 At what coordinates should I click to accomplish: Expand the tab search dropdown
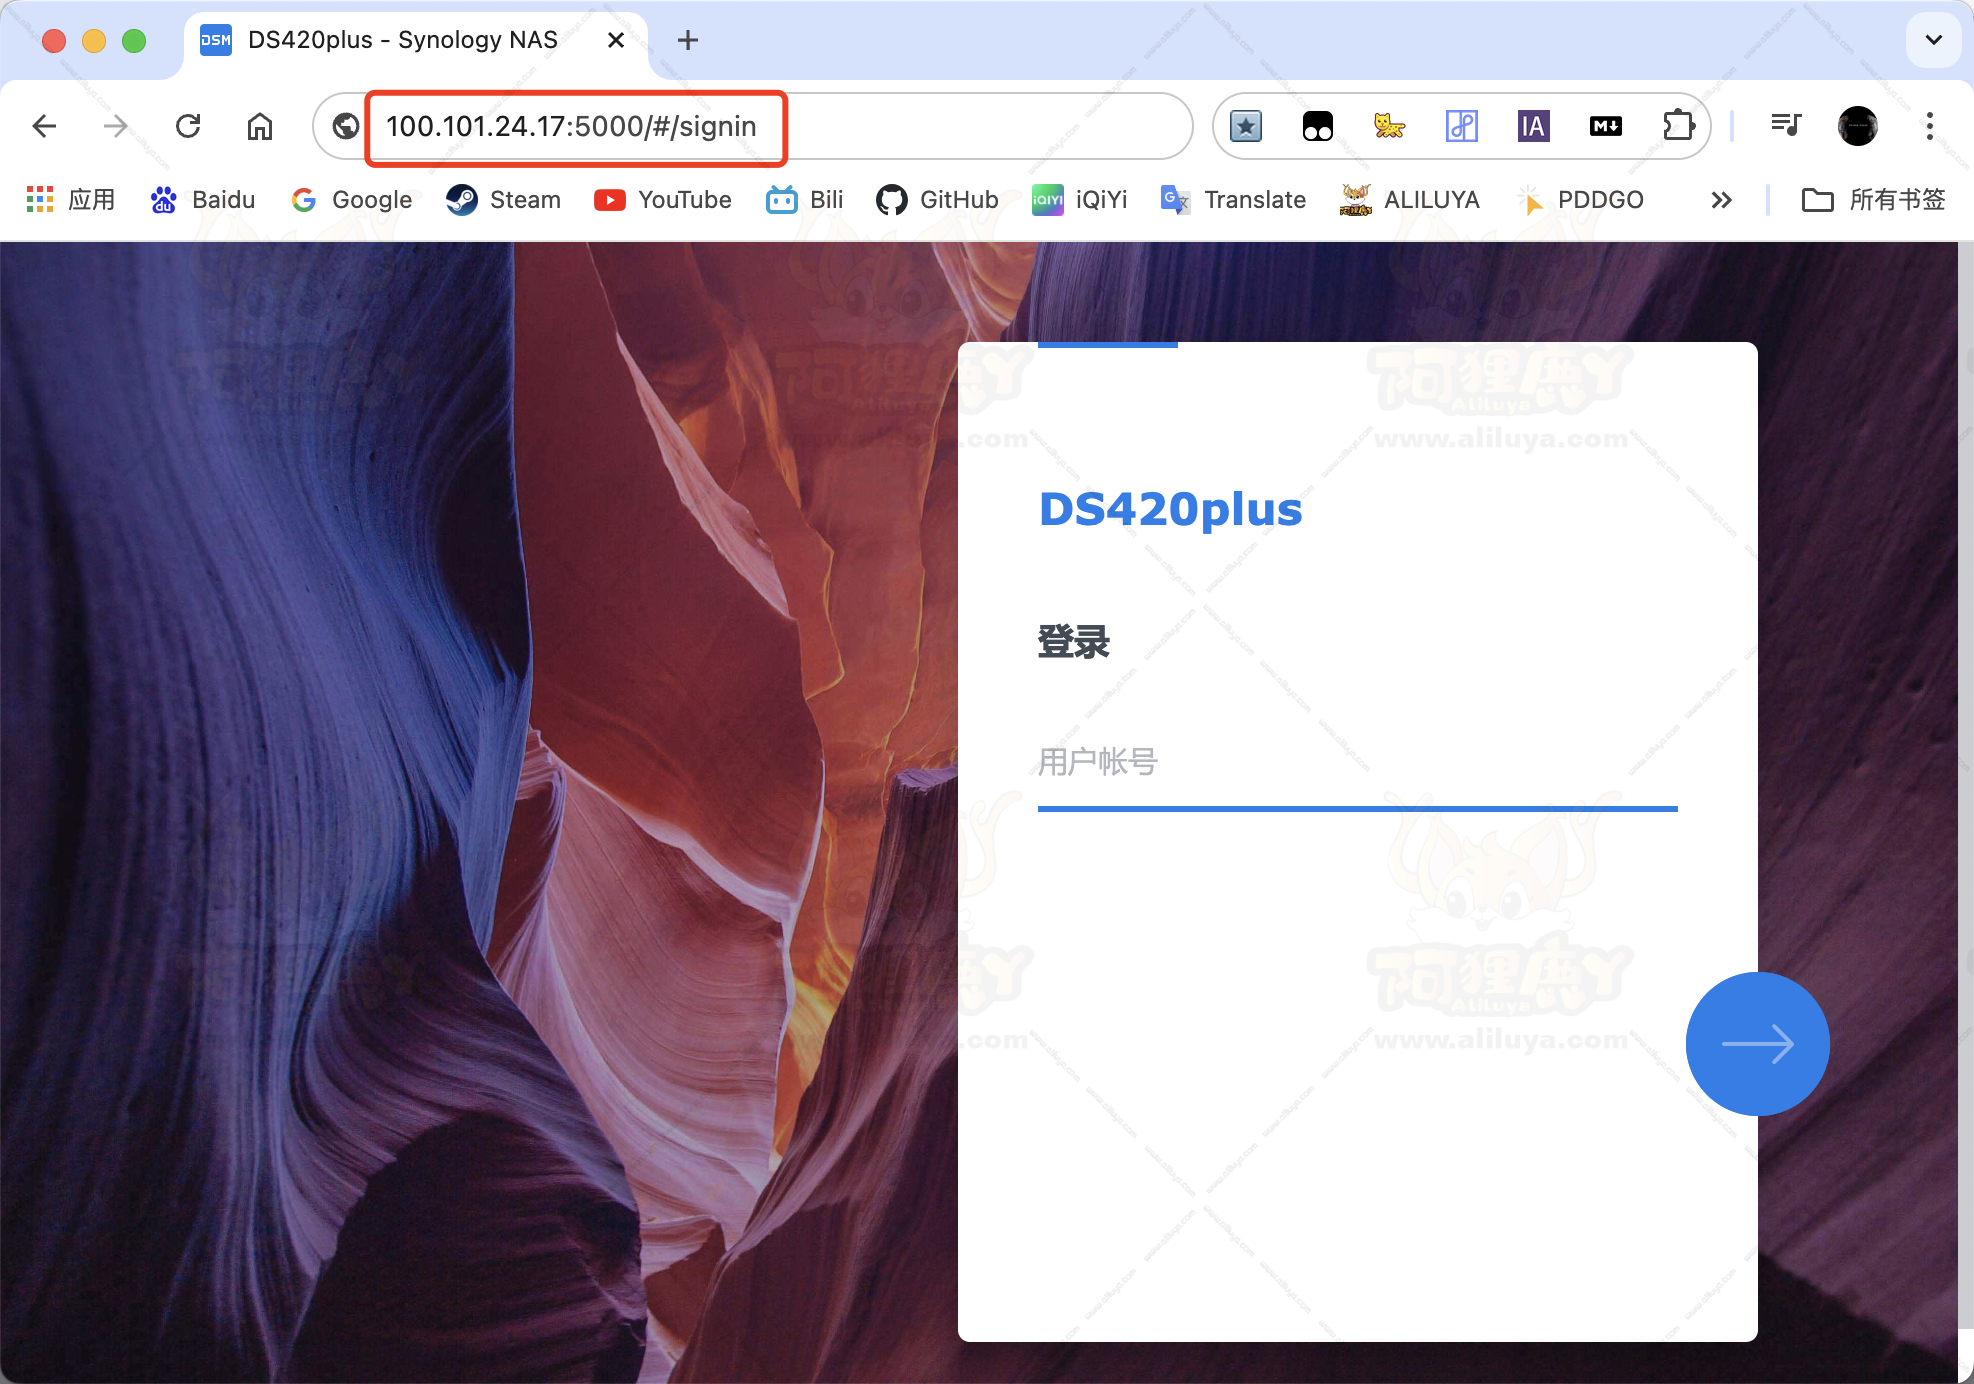(1934, 40)
